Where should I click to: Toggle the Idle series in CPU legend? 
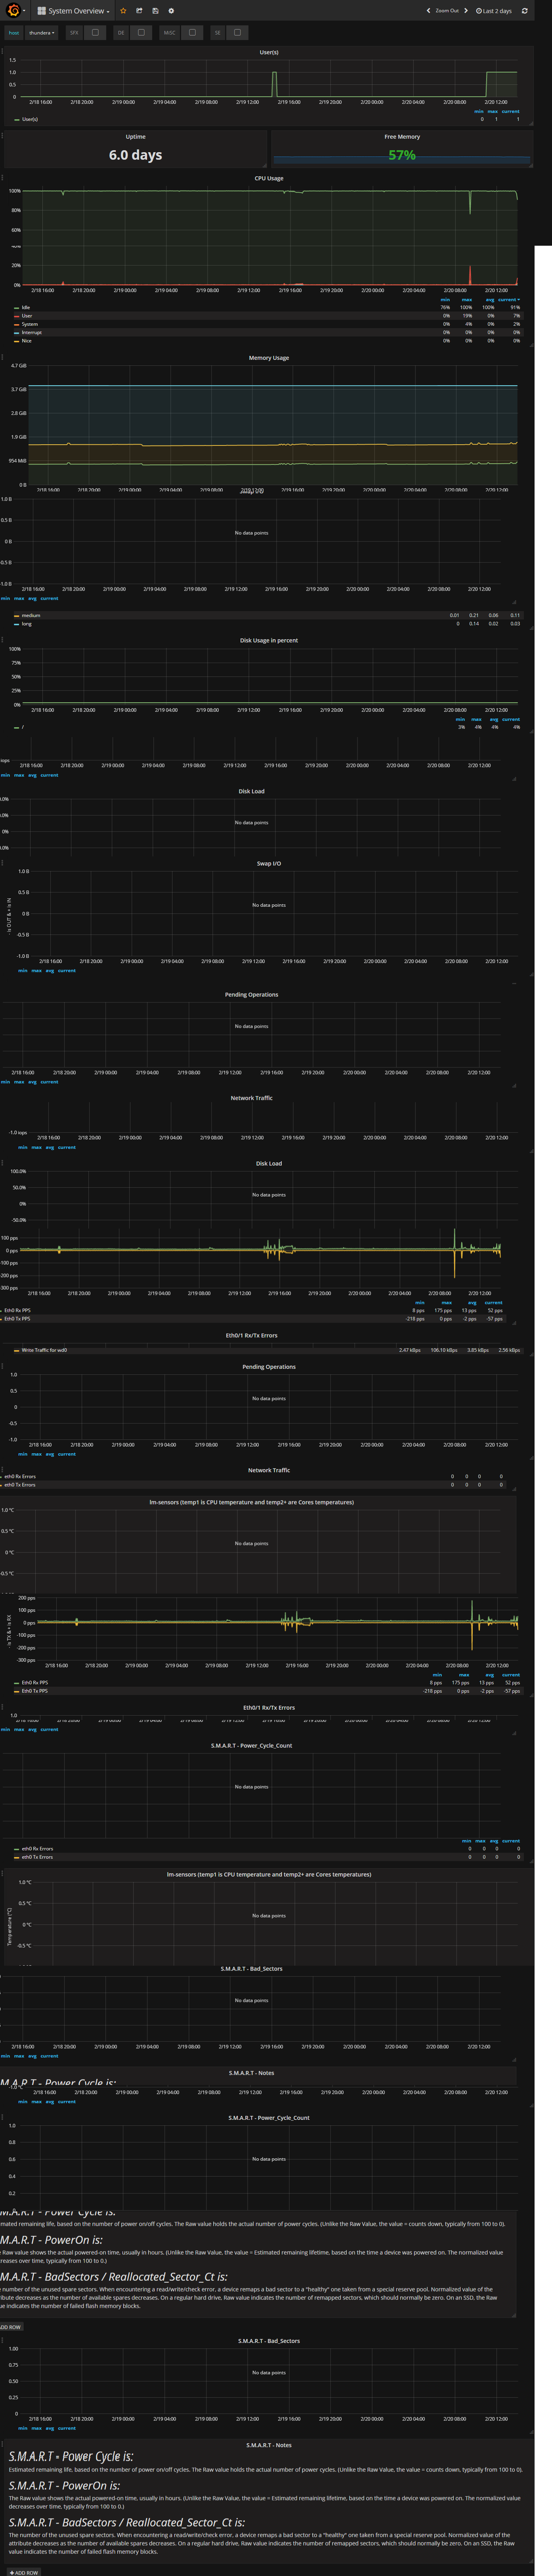(x=26, y=307)
